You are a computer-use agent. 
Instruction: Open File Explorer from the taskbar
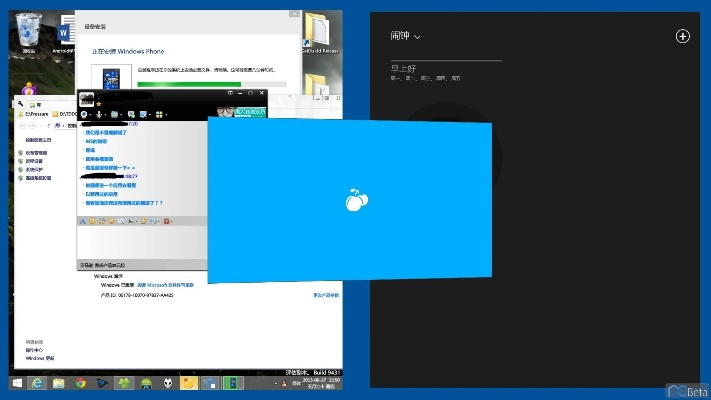59,382
